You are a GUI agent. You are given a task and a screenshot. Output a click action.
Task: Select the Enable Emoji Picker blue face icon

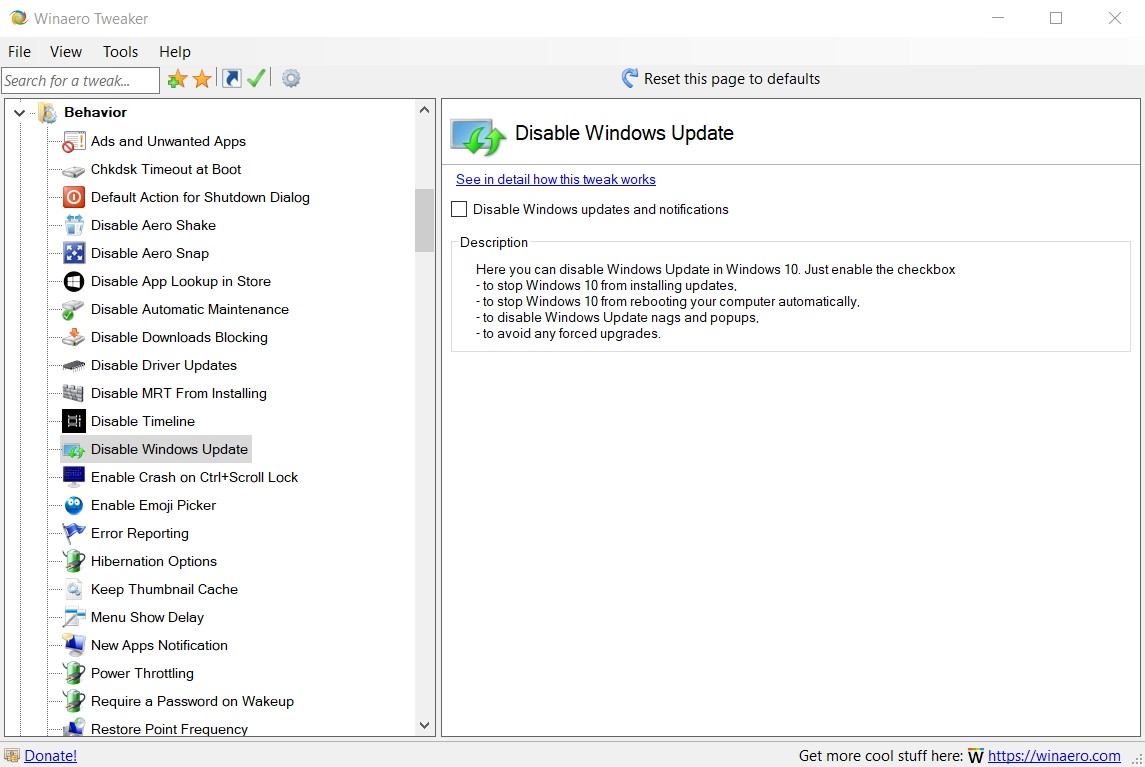[74, 505]
